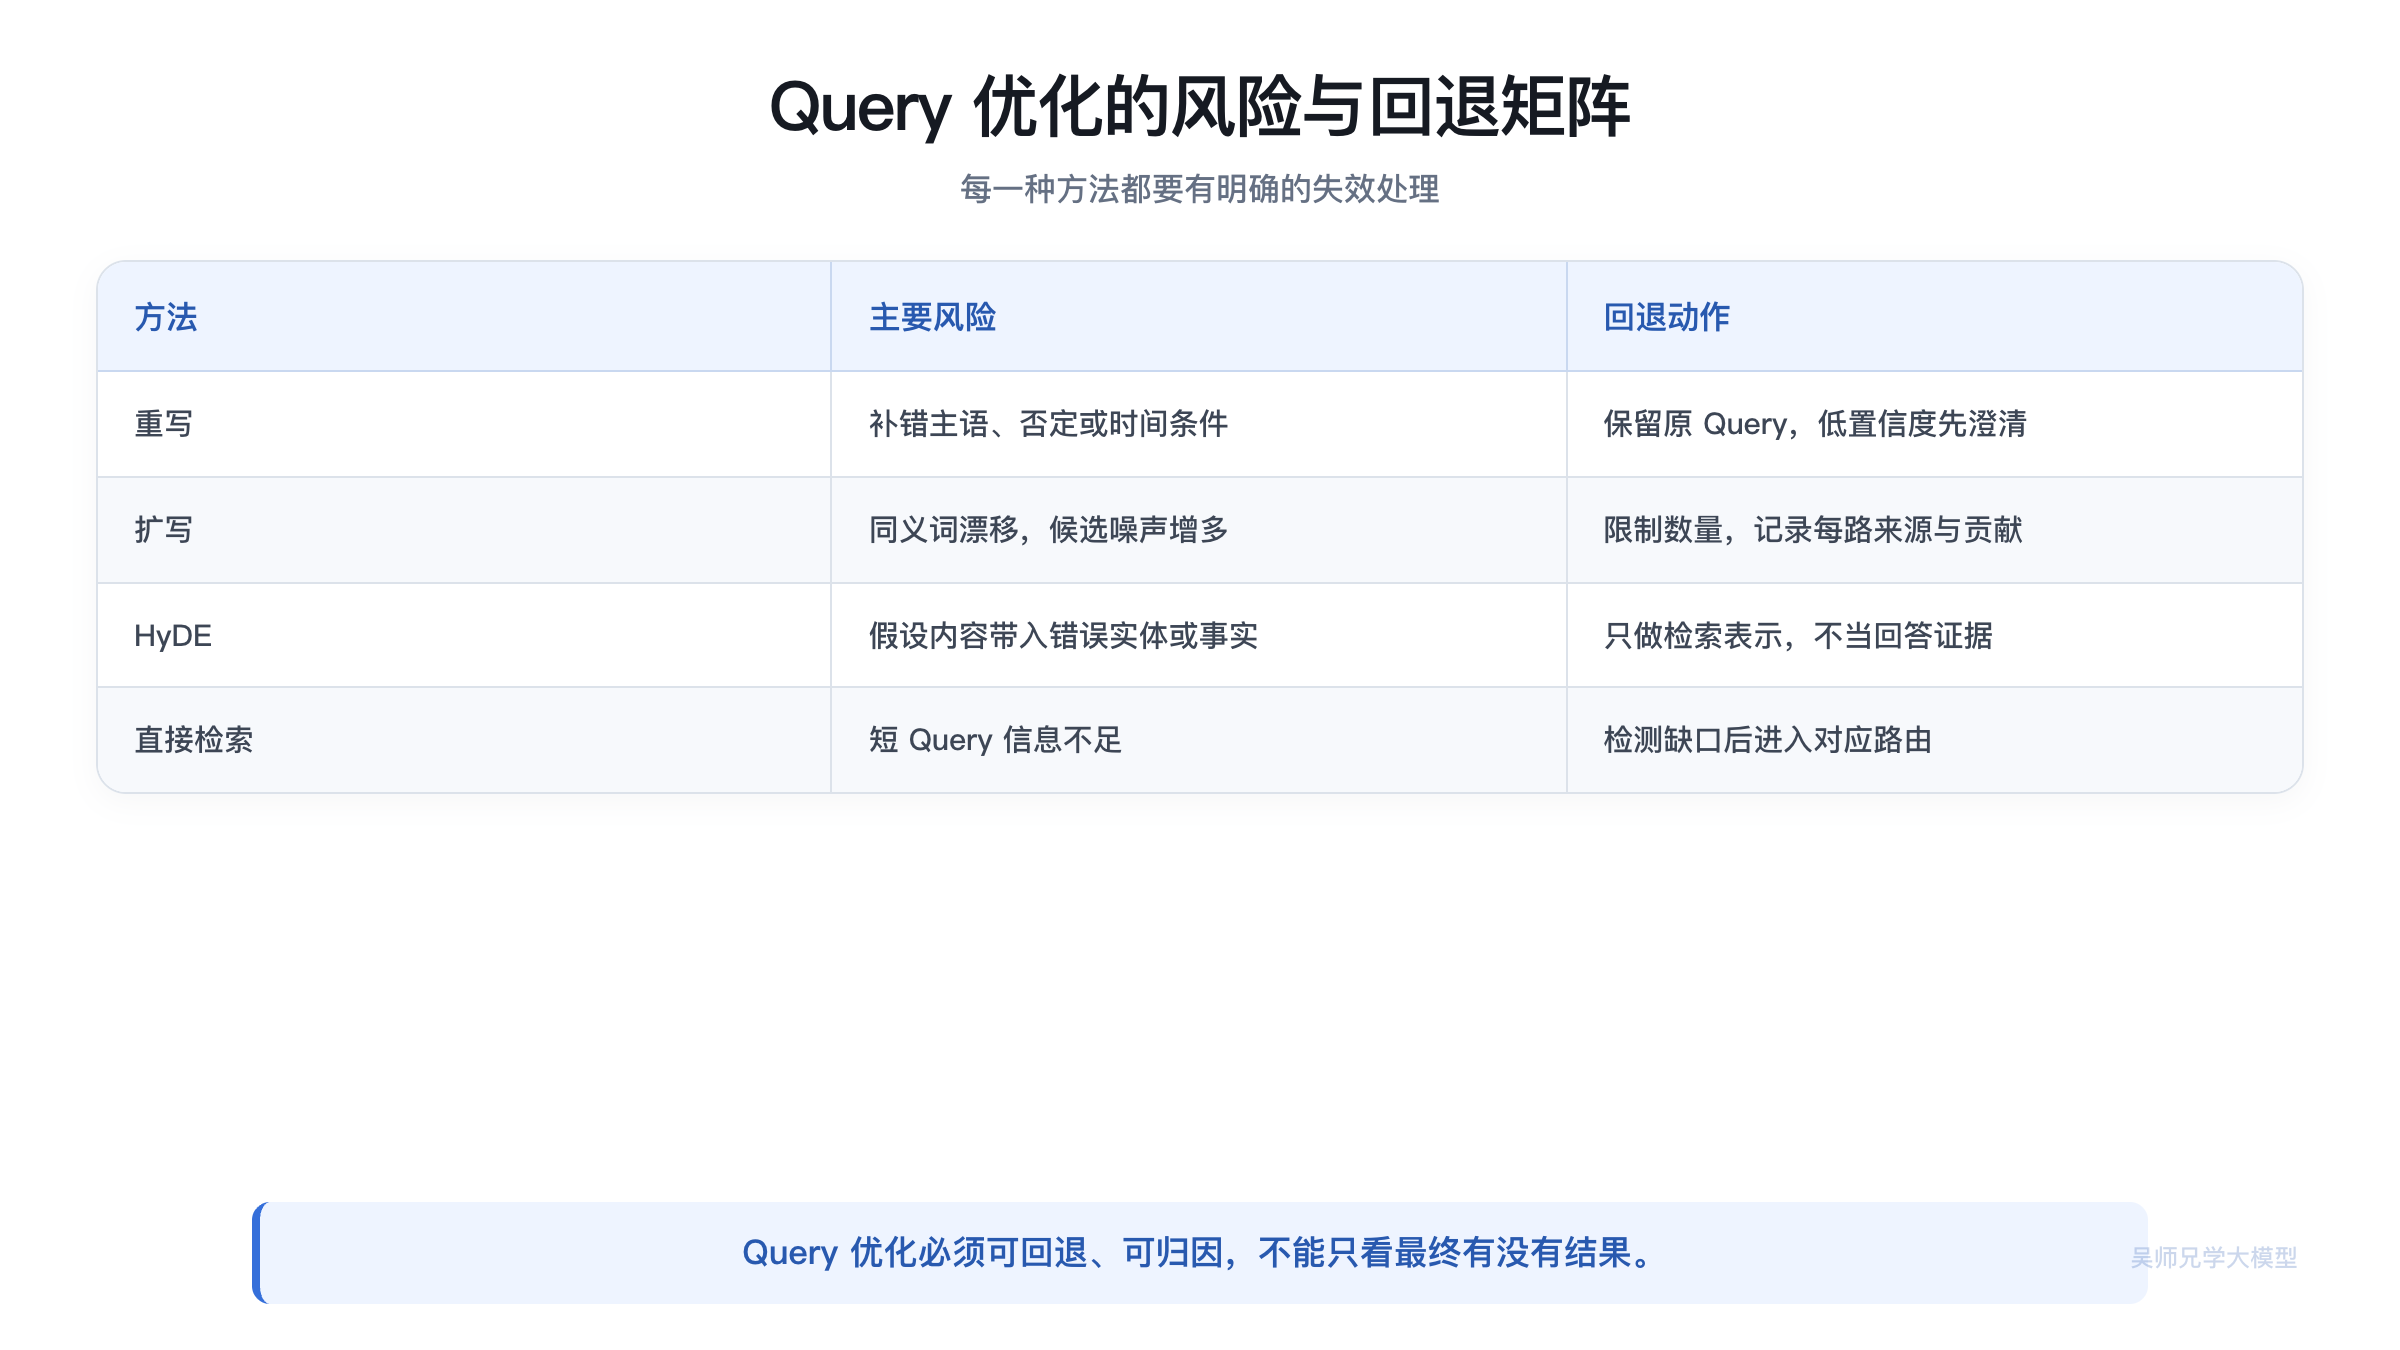Select the '回退动作' column header
Viewport: 2400px width, 1350px height.
click(1934, 317)
